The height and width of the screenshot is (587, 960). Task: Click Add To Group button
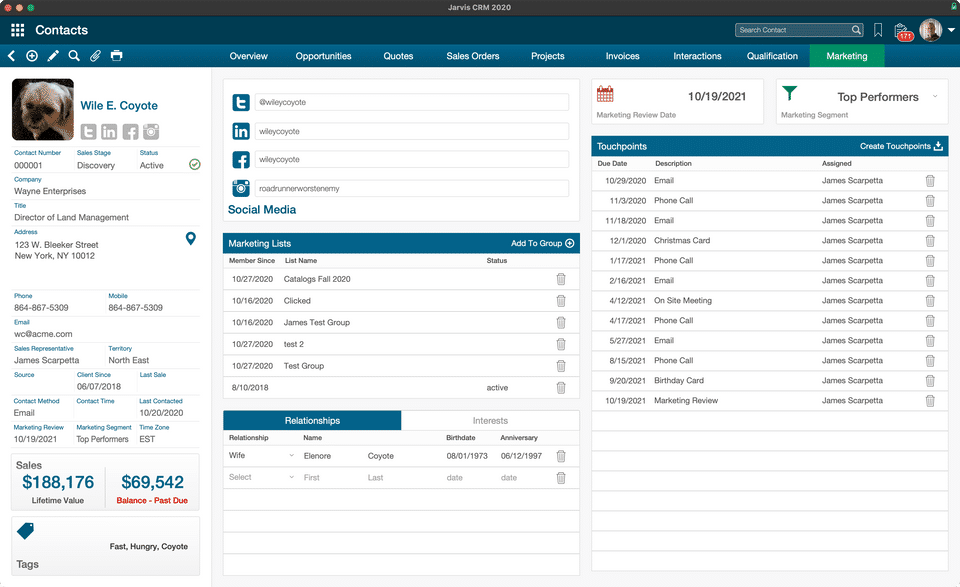542,243
